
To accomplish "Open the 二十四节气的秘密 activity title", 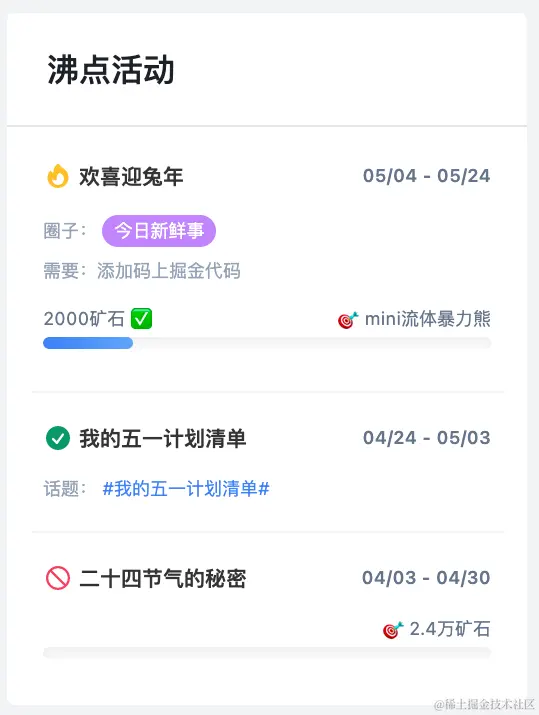I will tap(163, 578).
